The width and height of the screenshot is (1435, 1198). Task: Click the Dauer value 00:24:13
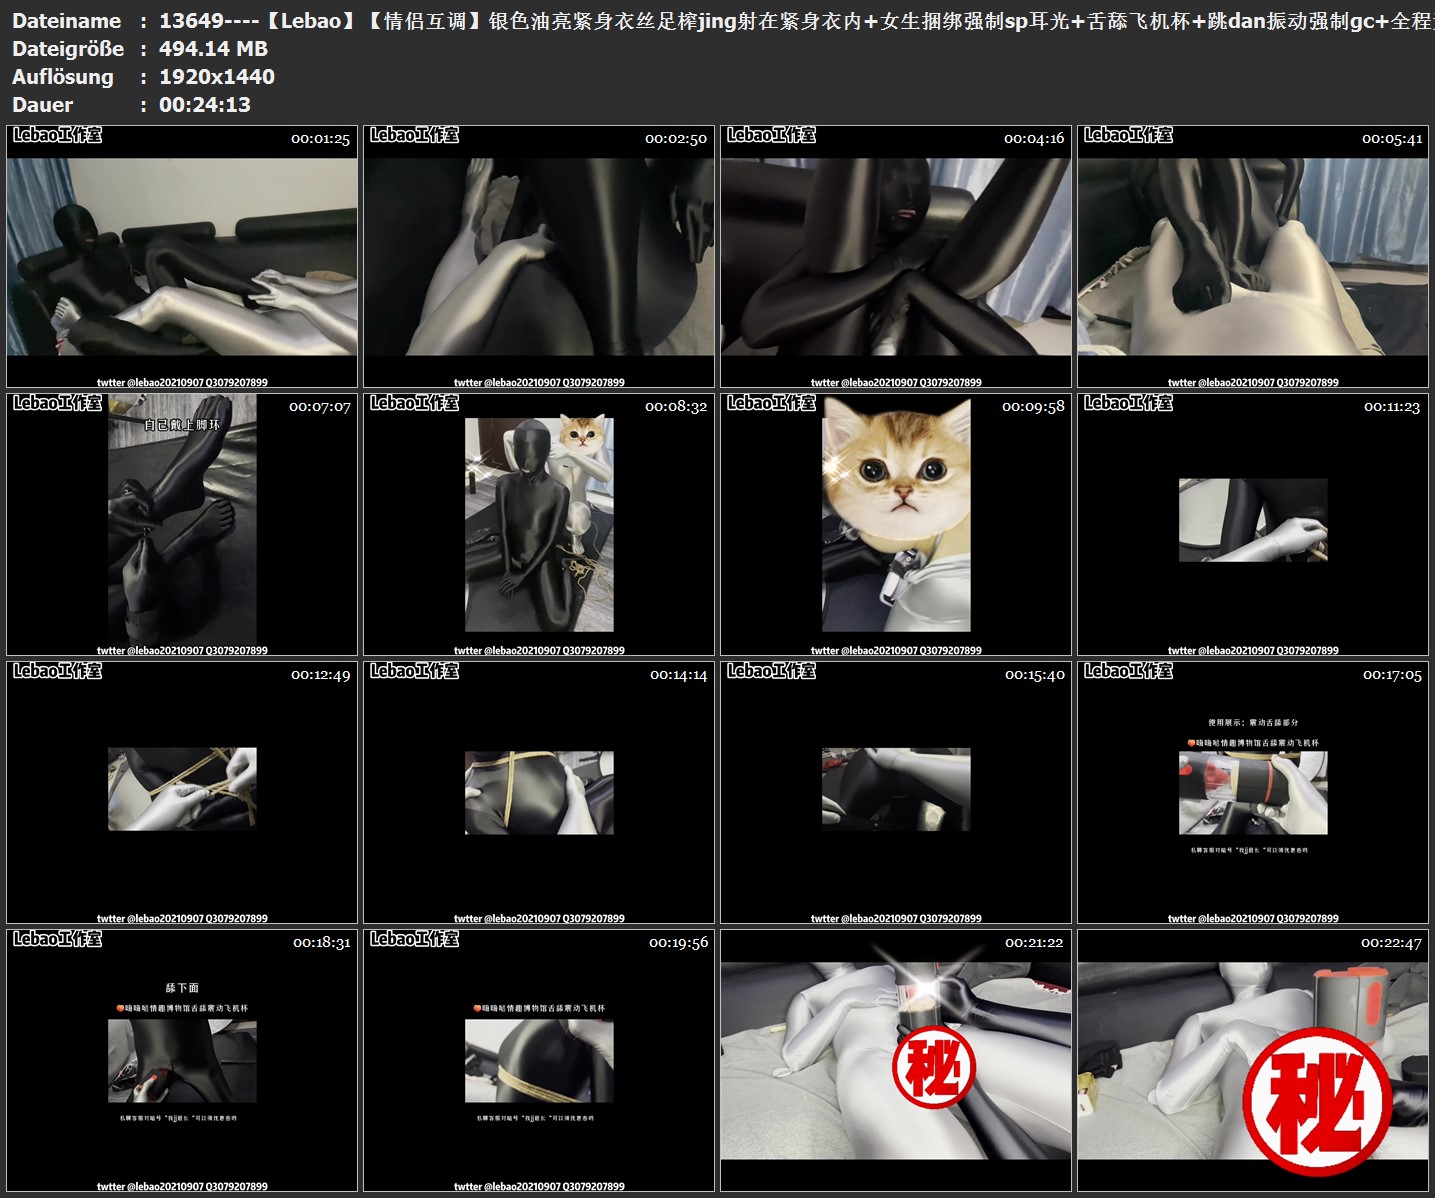point(204,105)
